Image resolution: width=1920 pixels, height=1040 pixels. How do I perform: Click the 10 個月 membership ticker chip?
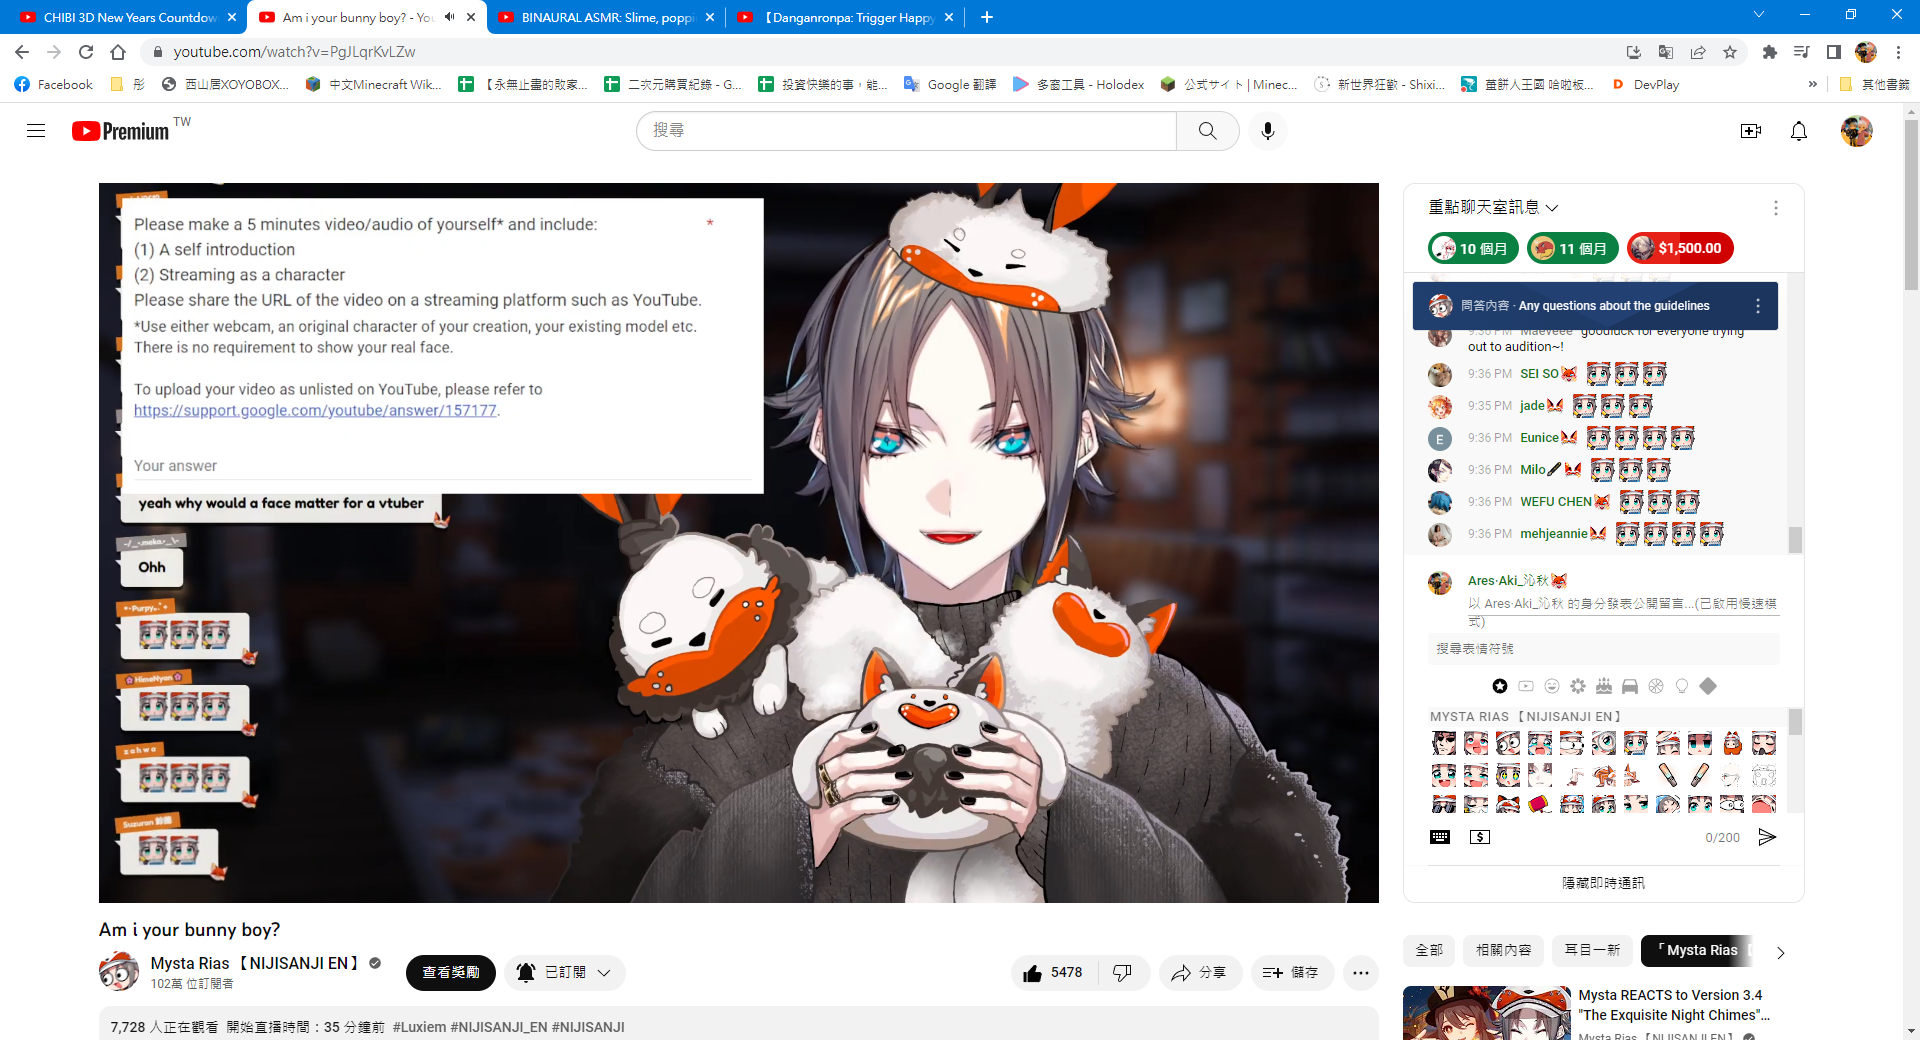click(x=1473, y=248)
